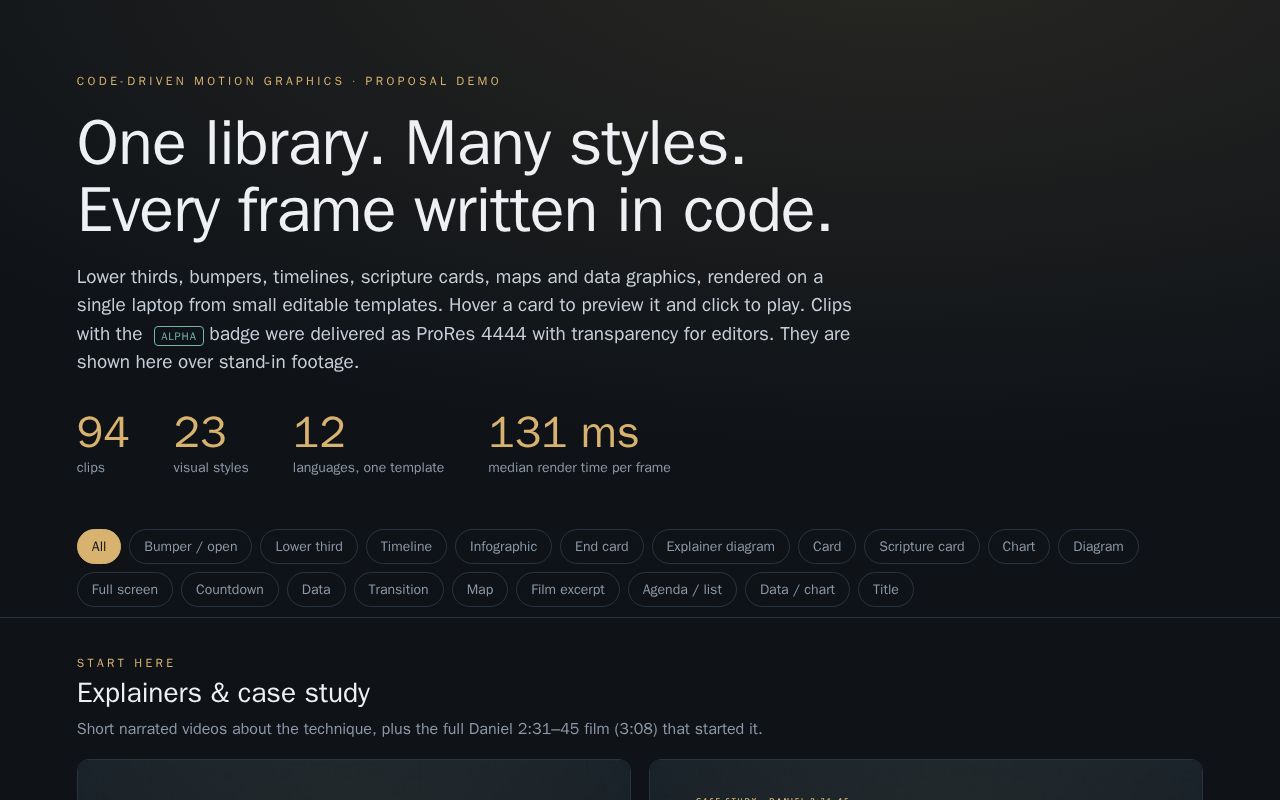Select the Data filter pill
Viewport: 1280px width, 800px height.
pos(316,589)
